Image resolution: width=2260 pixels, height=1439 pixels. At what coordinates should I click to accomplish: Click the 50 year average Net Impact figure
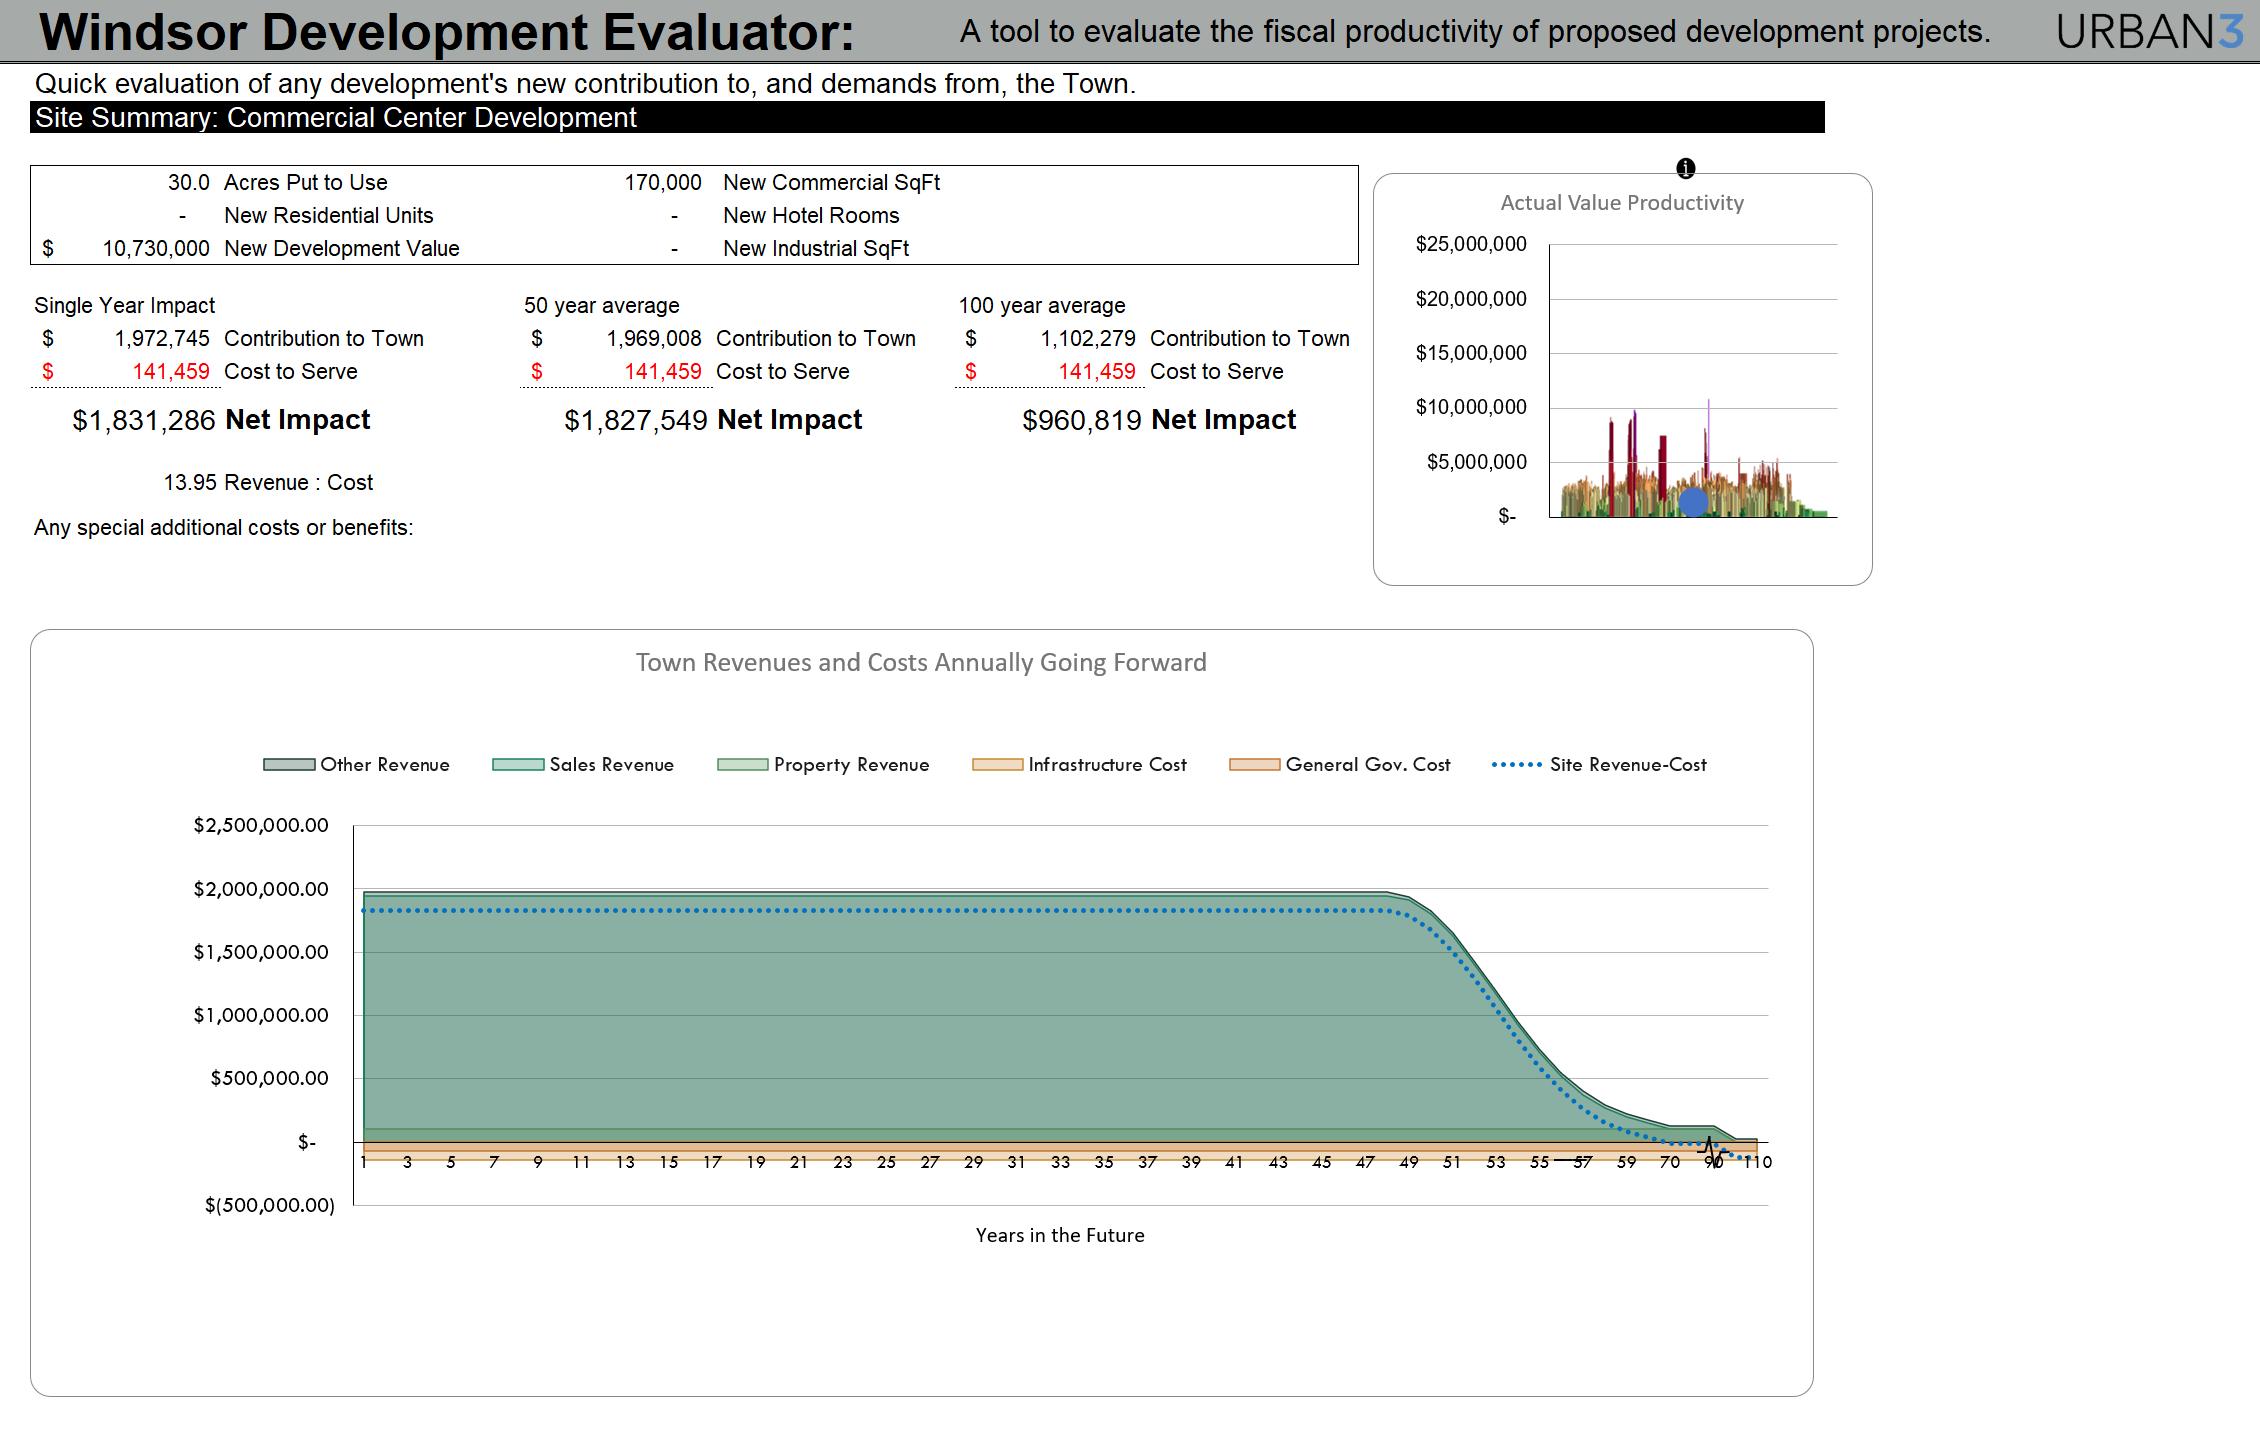[636, 420]
